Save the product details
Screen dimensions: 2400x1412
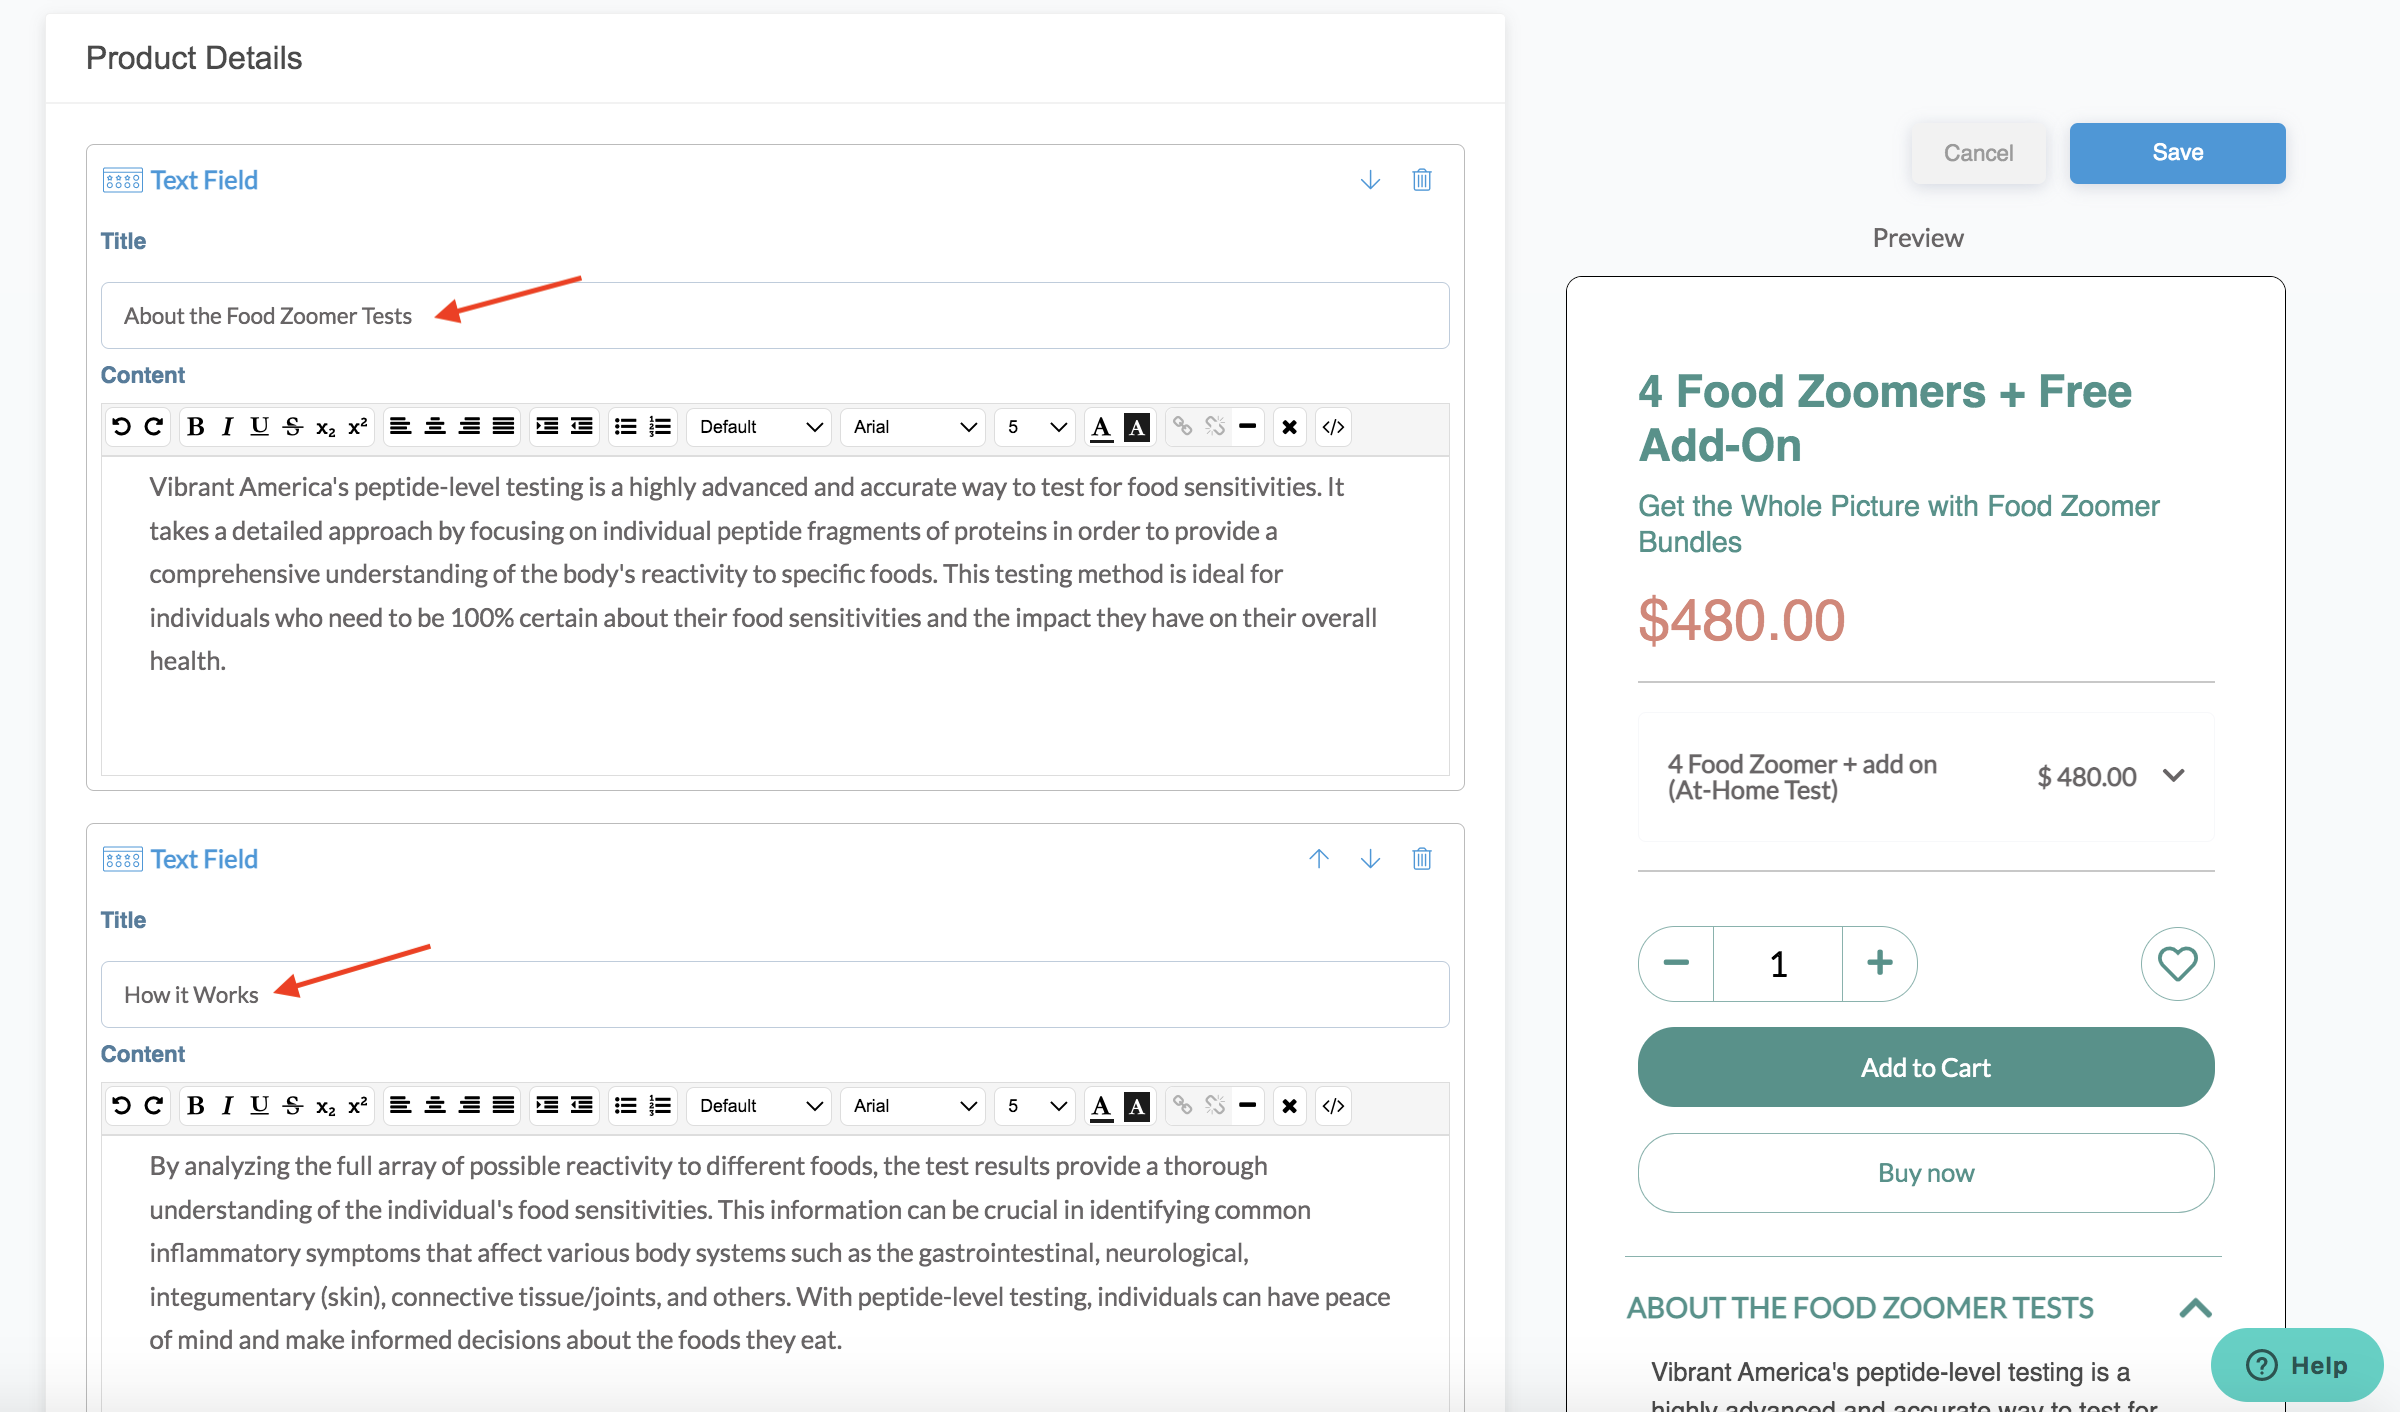pyautogui.click(x=2177, y=153)
